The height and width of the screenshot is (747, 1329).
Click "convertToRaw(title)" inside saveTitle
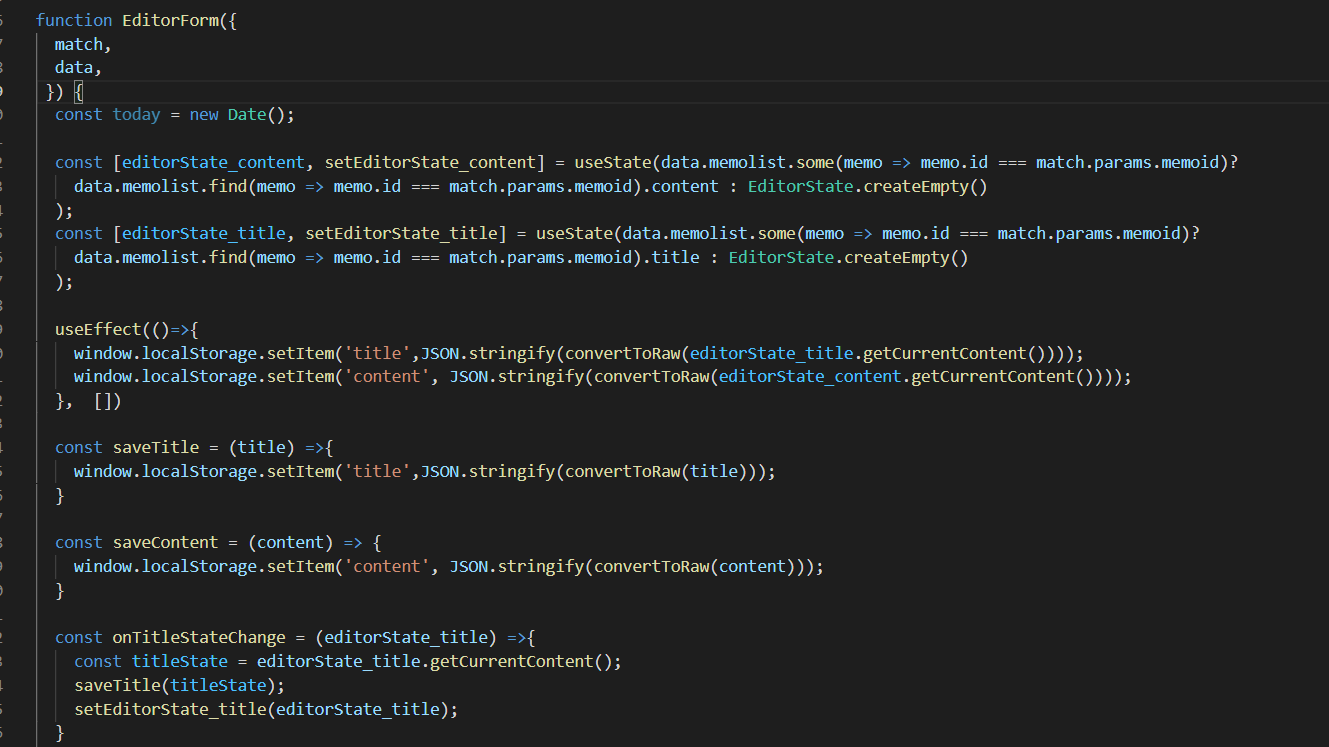click(x=657, y=472)
